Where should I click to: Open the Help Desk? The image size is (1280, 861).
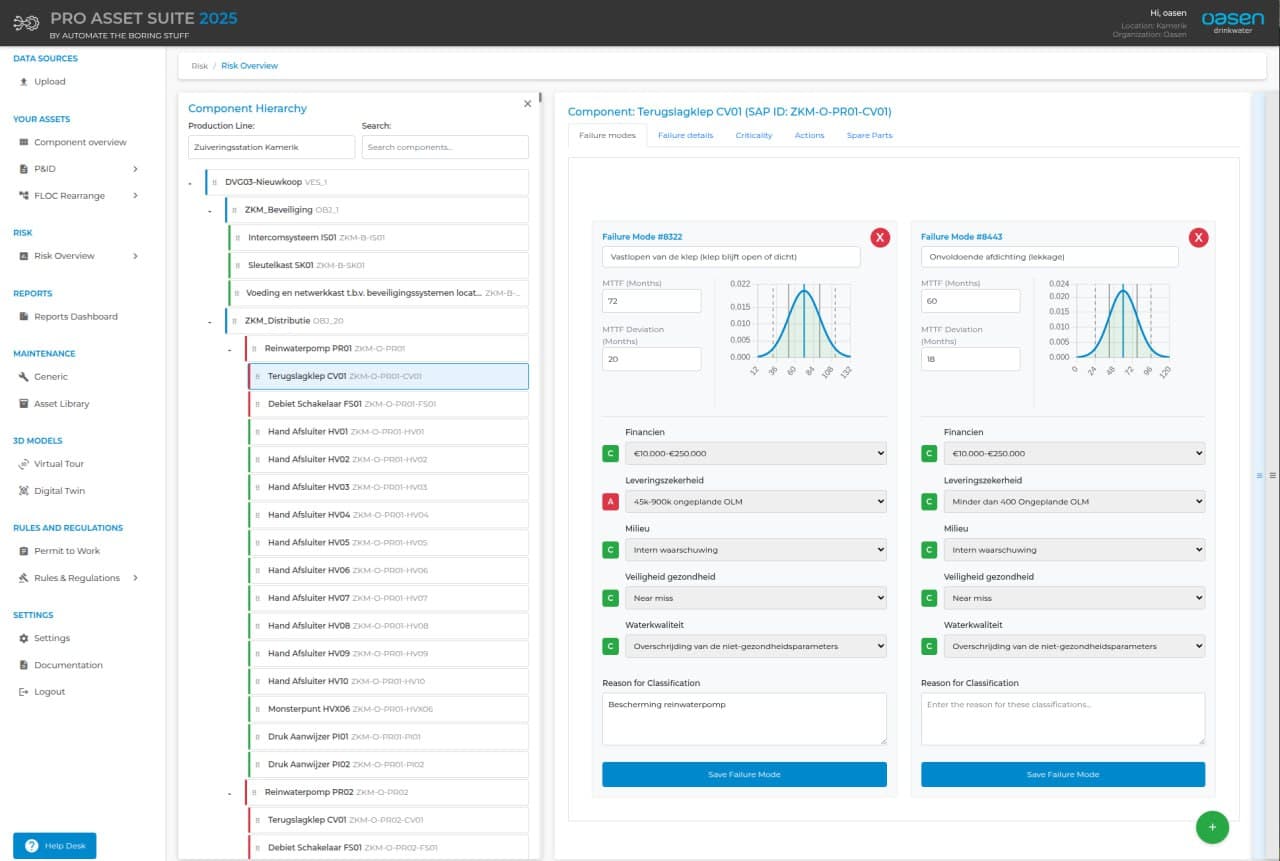point(54,845)
